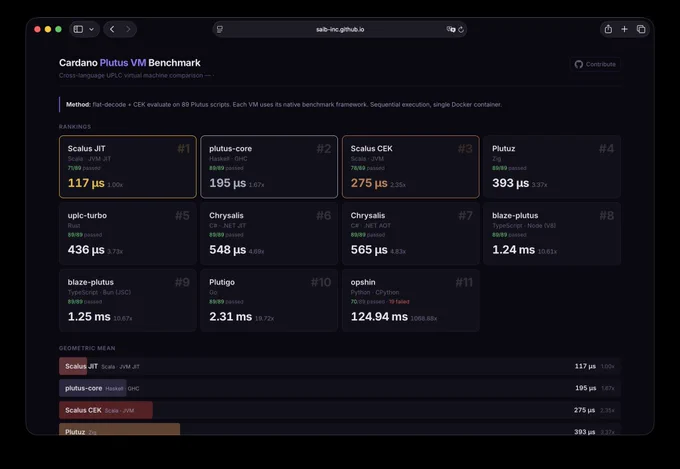
Task: Click the Safari sidebar toggle icon
Action: [x=78, y=29]
